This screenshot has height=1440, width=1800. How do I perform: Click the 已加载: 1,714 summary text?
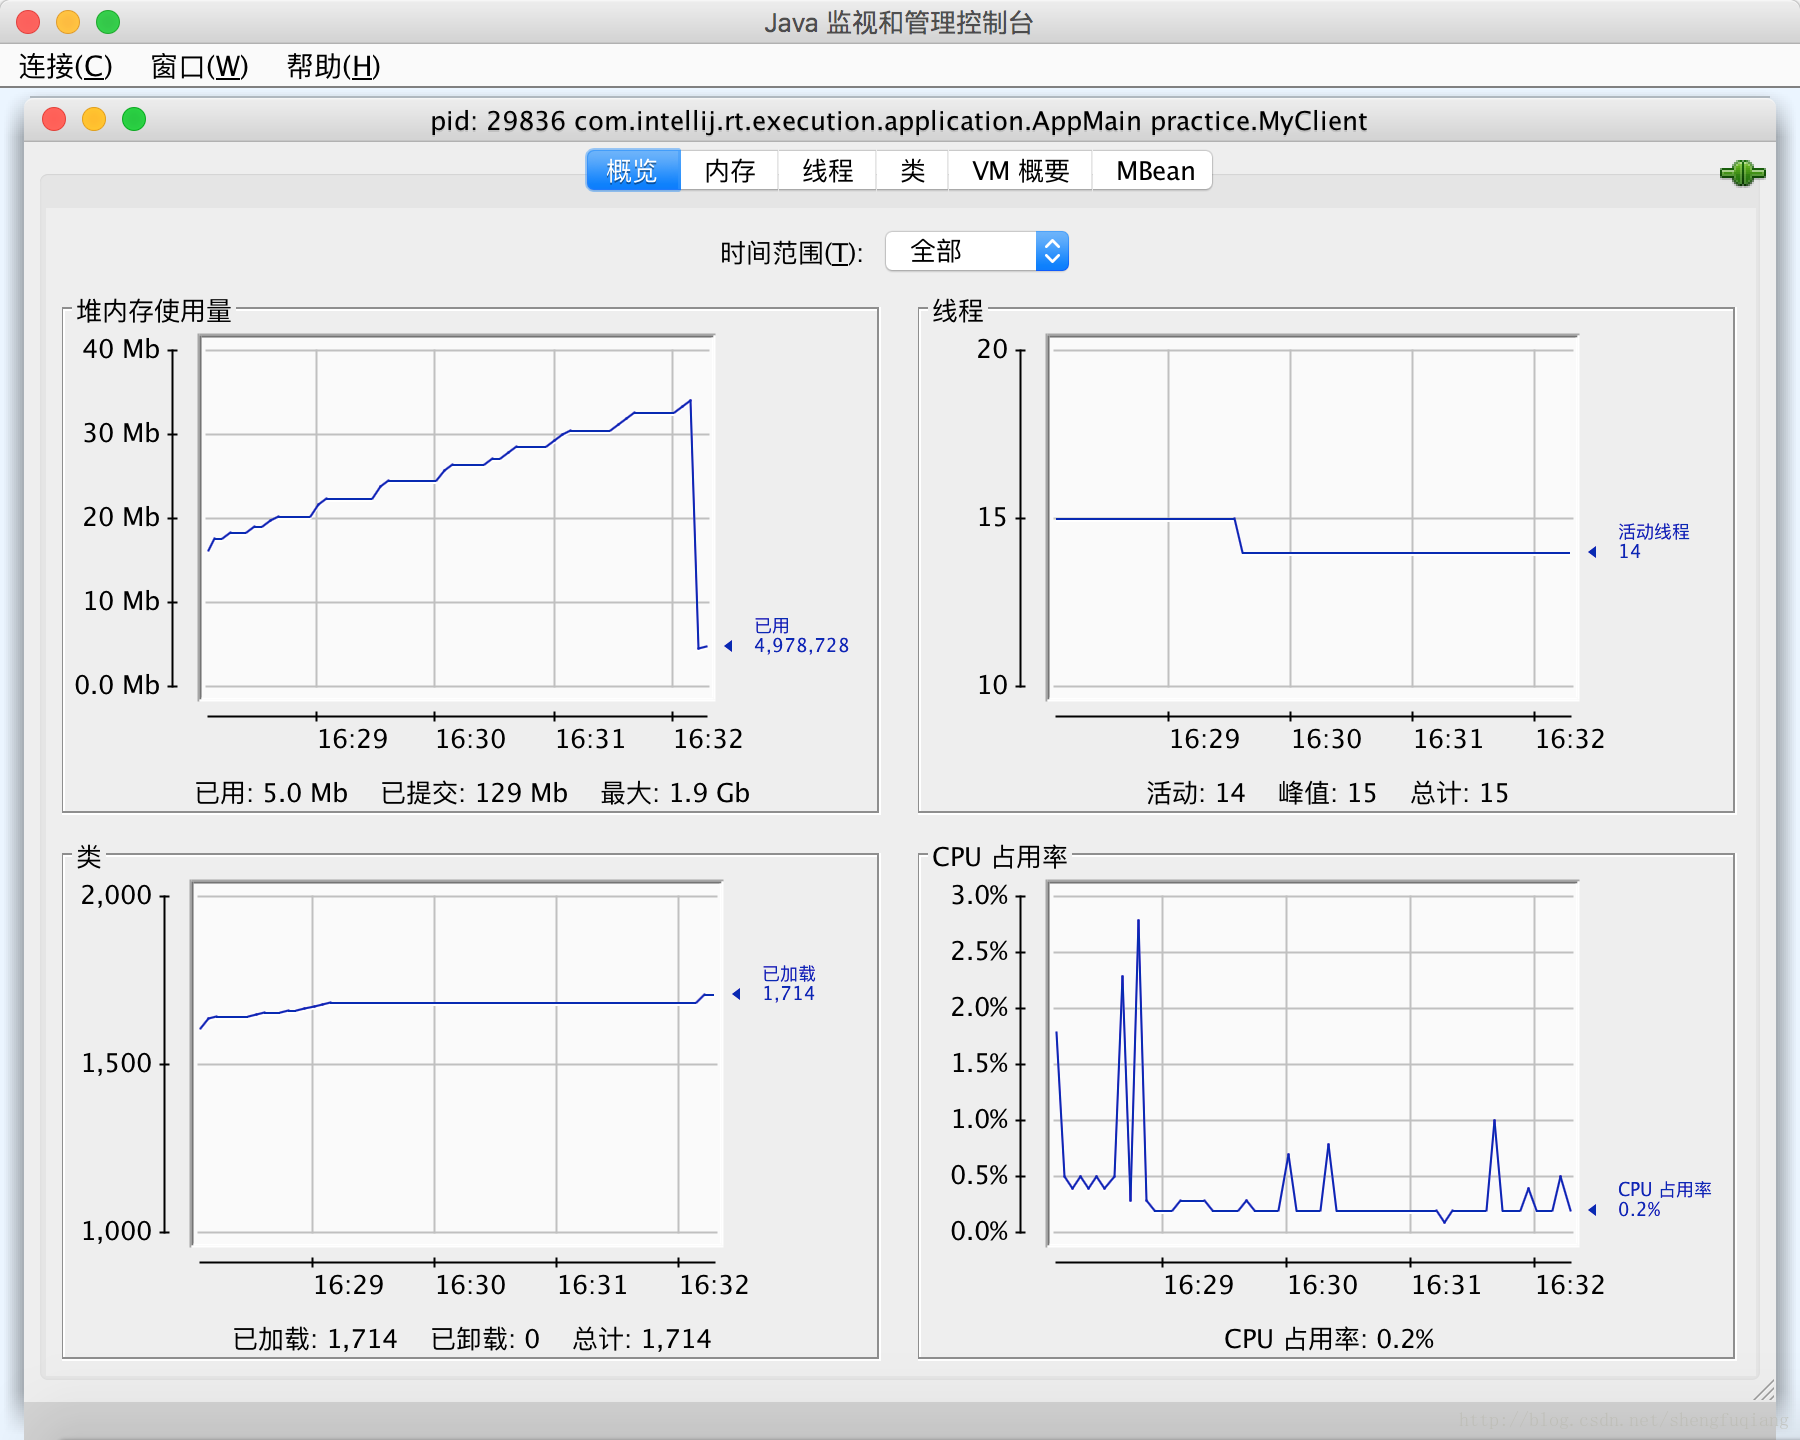(x=315, y=1339)
